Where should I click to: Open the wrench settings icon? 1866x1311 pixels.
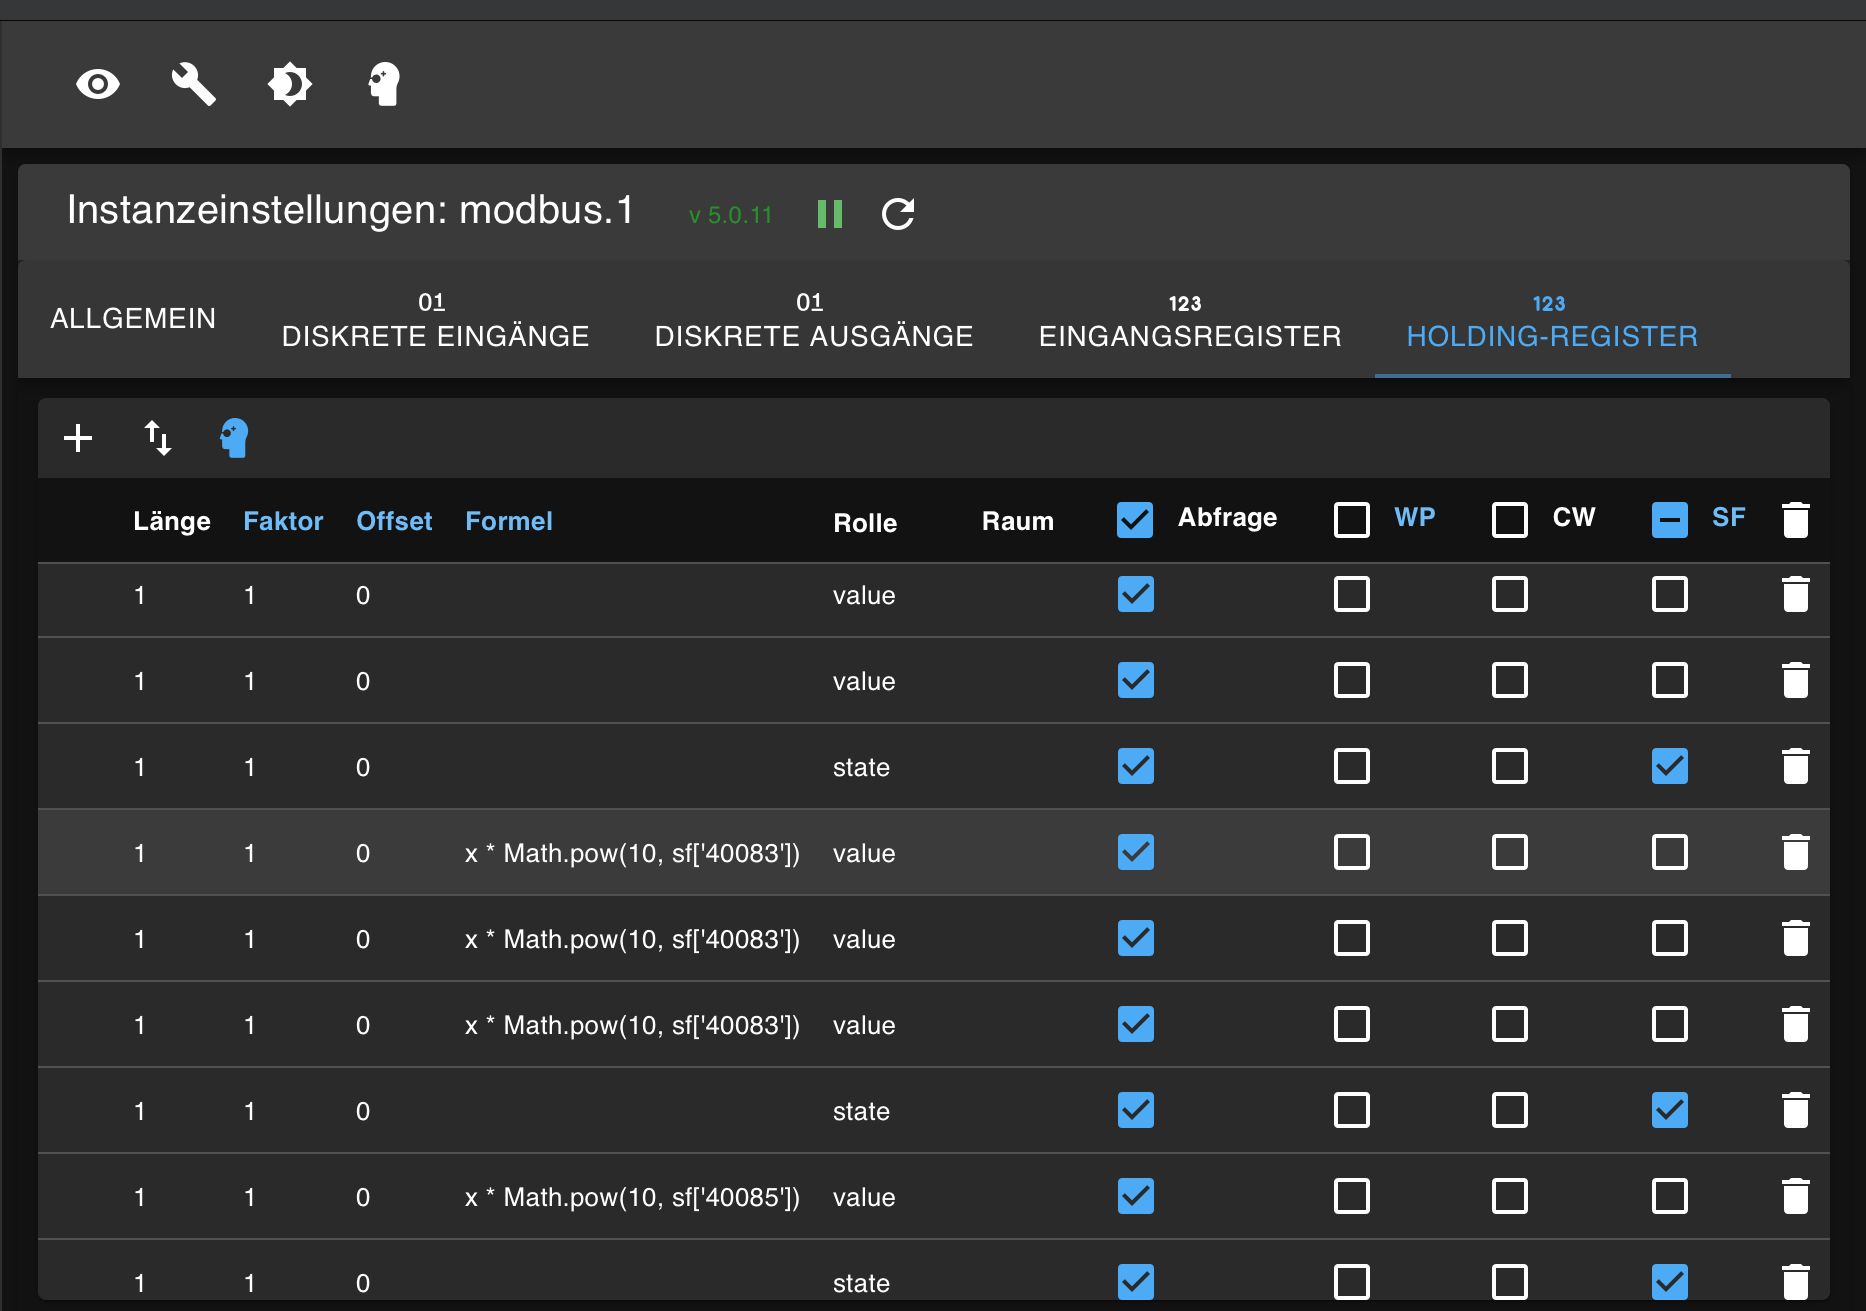click(193, 84)
